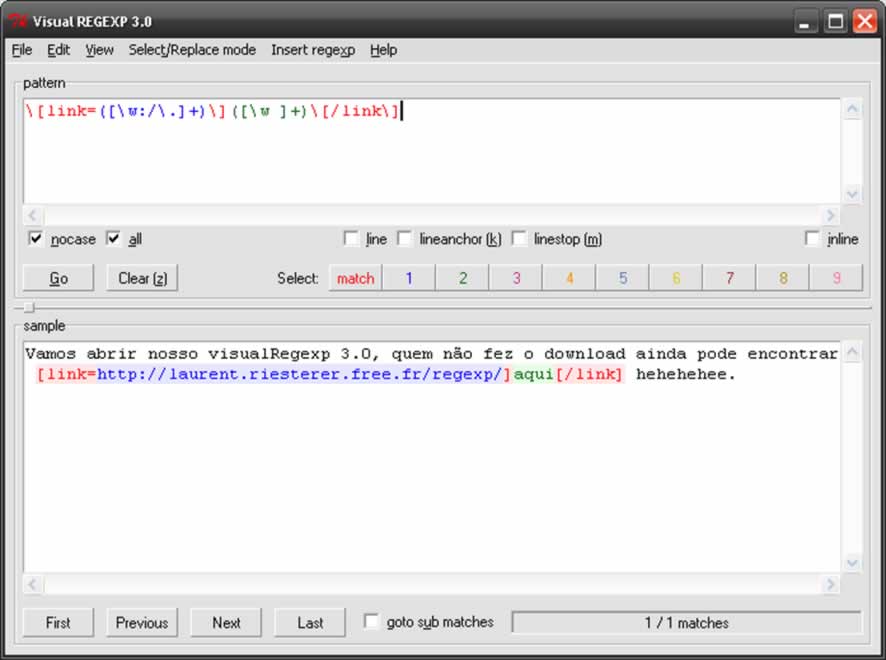
Task: Open the Insert regexp menu
Action: tap(312, 50)
